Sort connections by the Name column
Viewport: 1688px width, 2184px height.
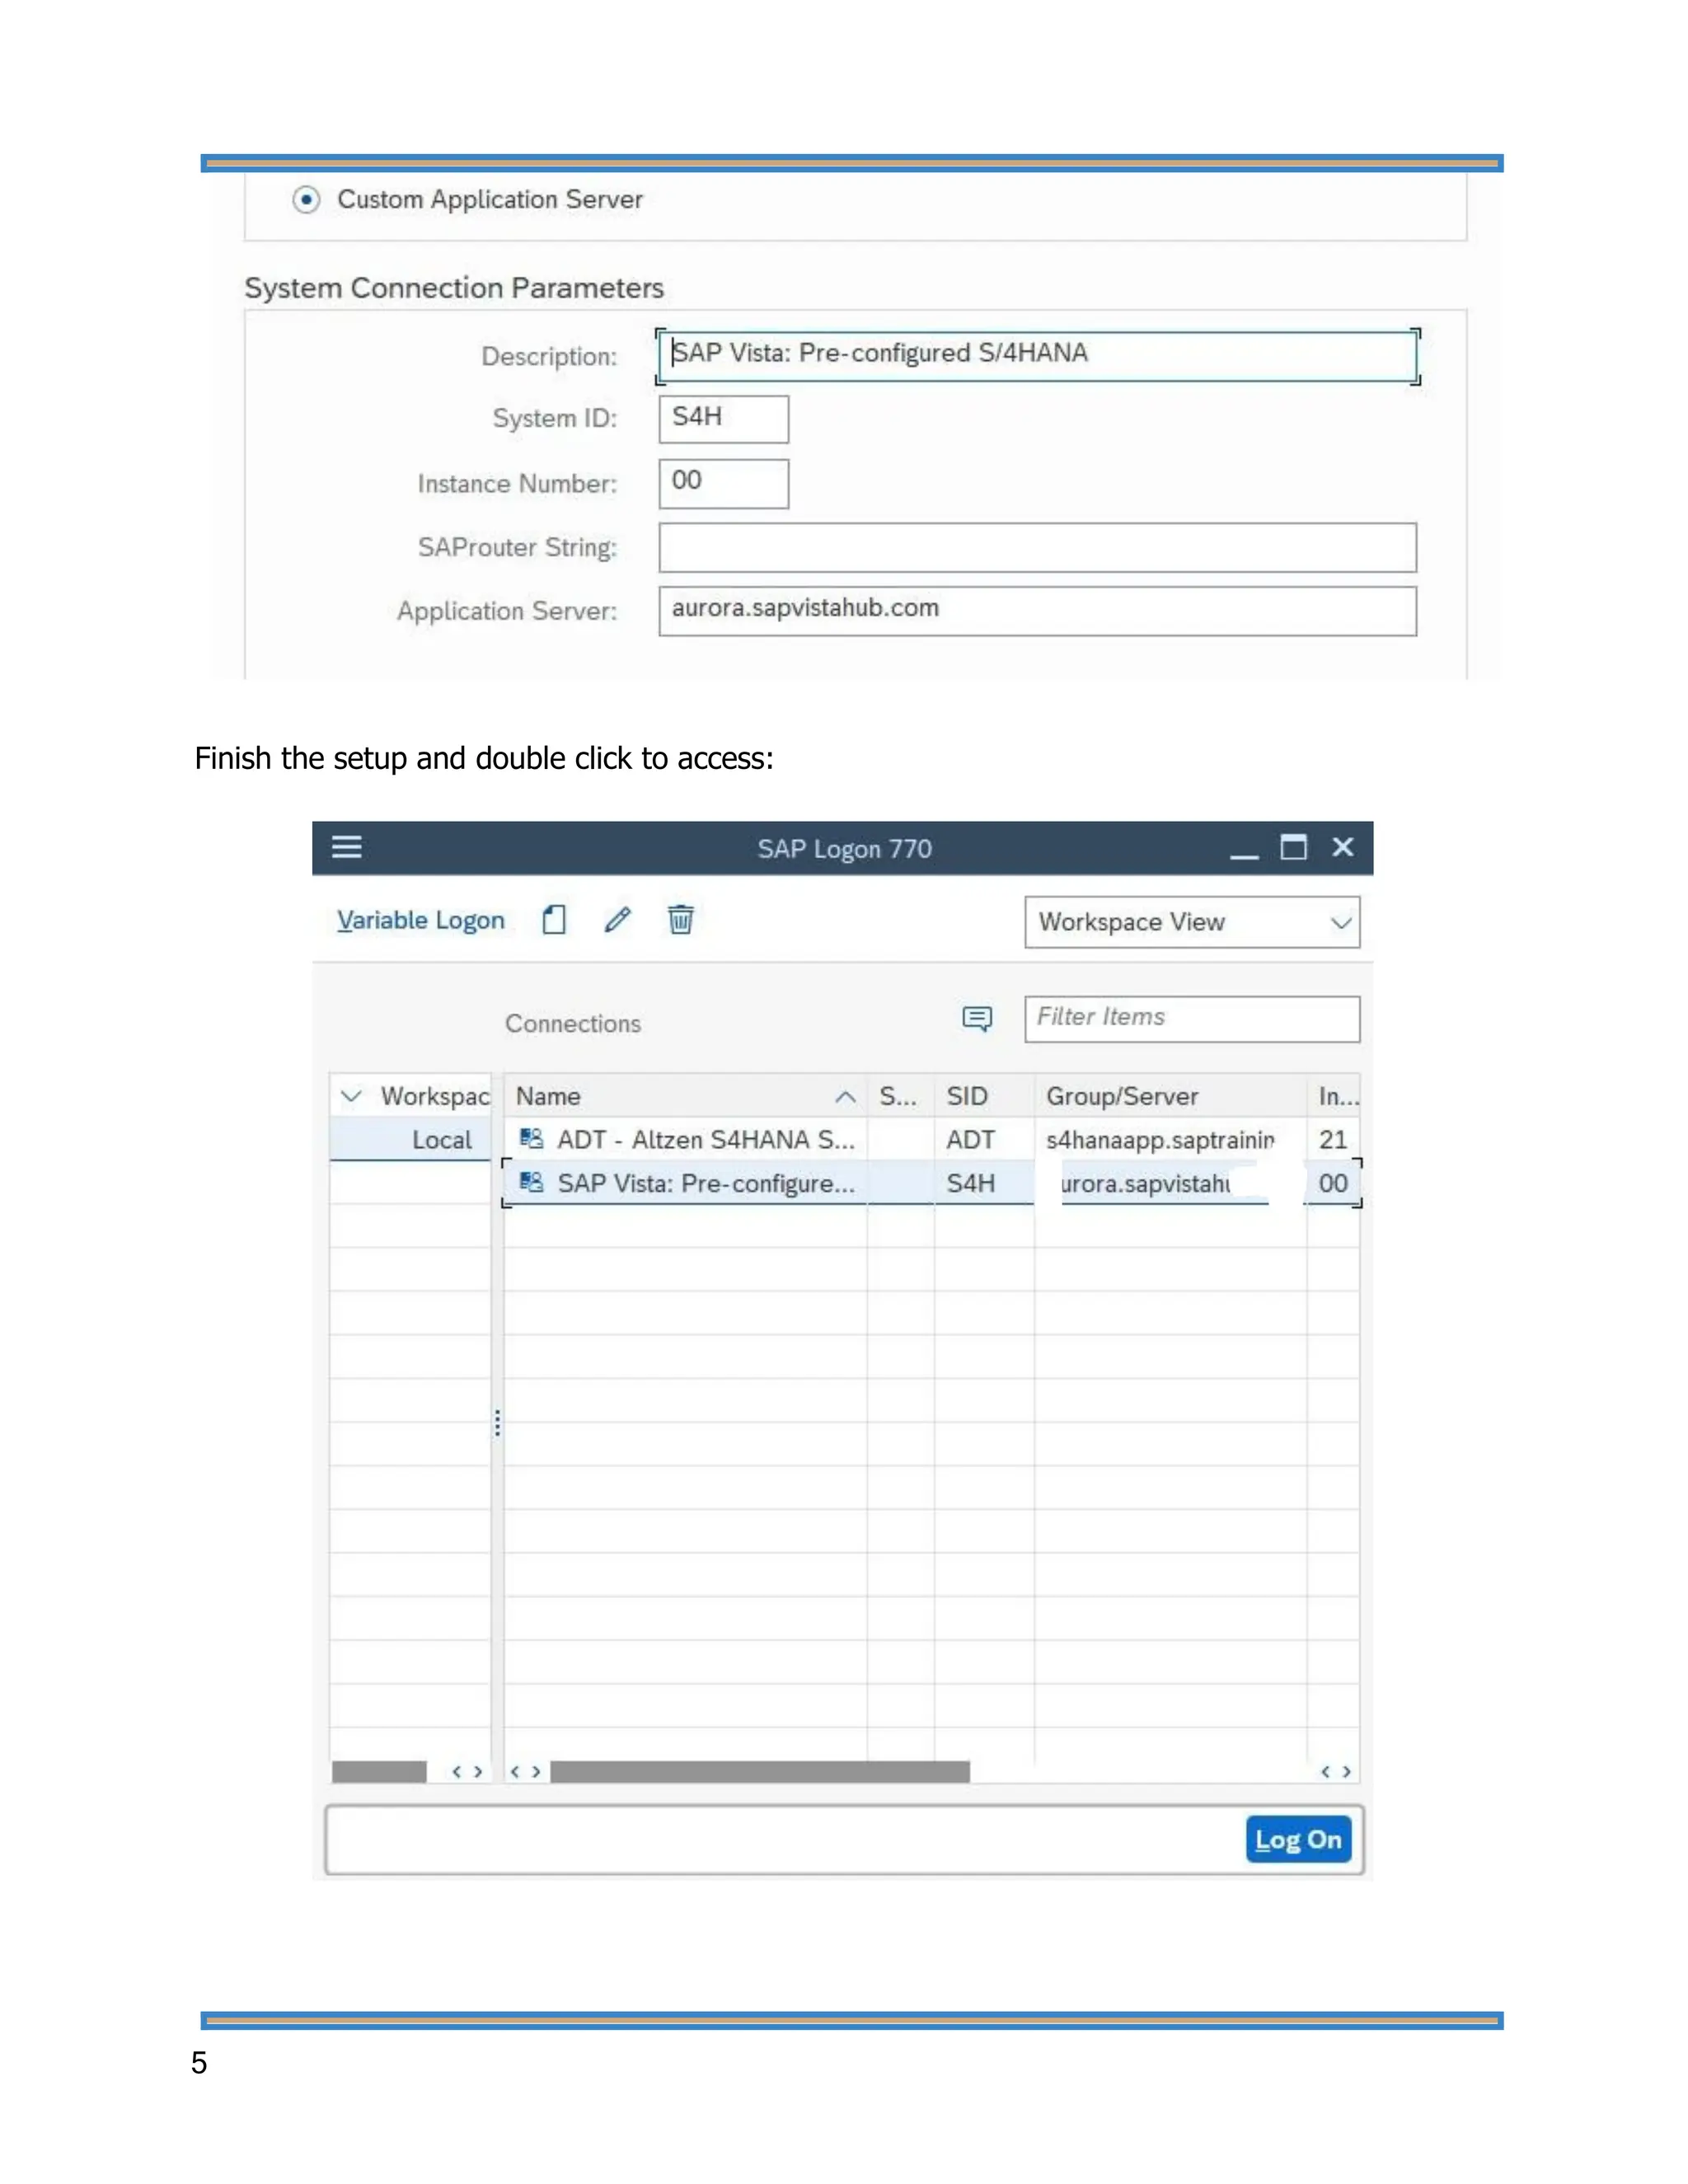(685, 1096)
